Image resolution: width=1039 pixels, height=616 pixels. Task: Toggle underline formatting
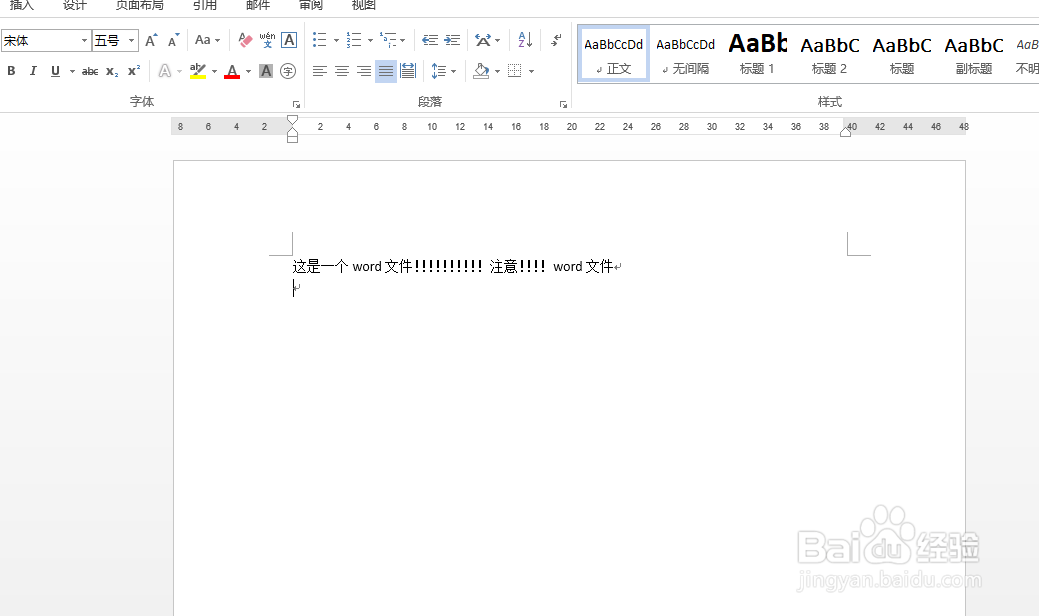coord(55,71)
